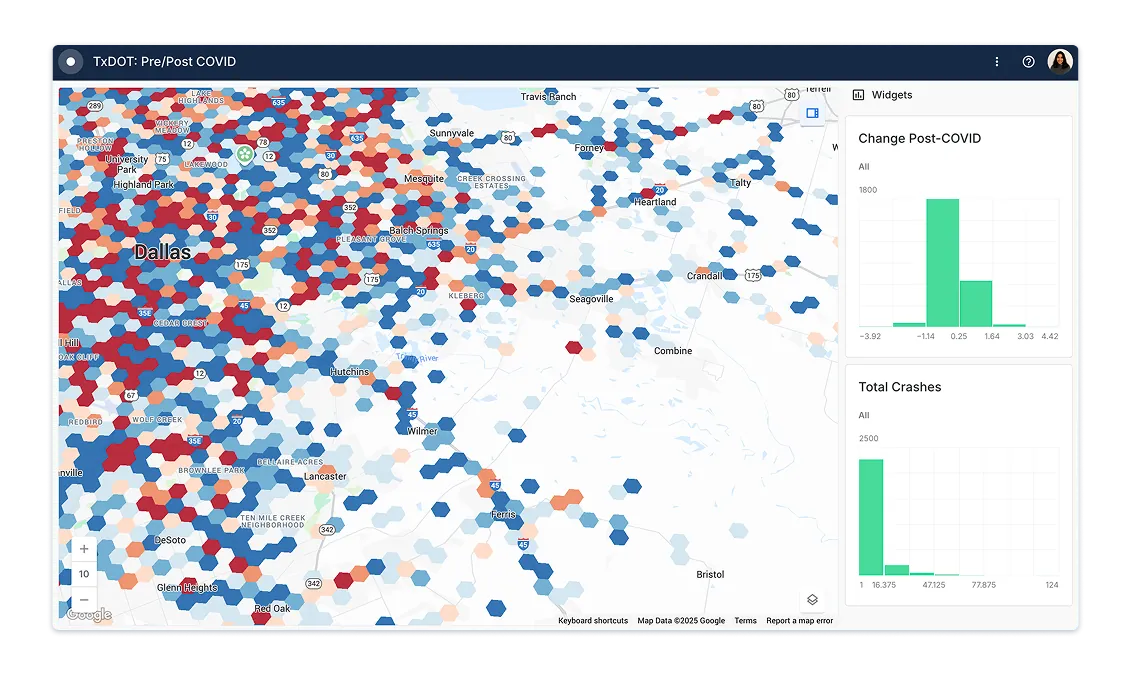Click the zoom level indicator showing 10

[84, 573]
